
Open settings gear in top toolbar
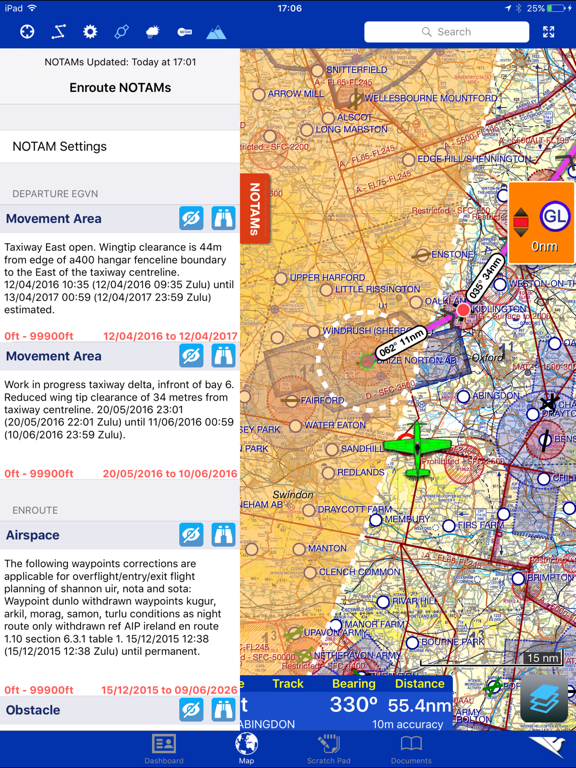coord(90,32)
